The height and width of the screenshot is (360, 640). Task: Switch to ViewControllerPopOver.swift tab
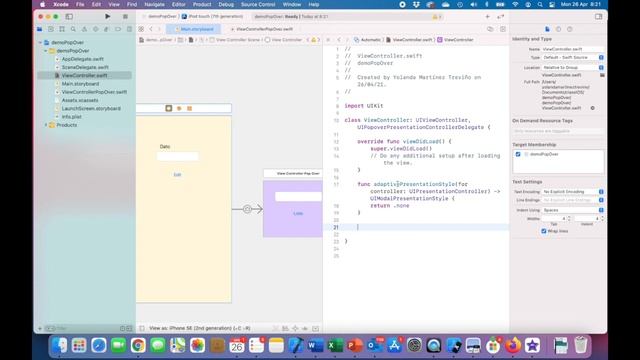point(262,29)
